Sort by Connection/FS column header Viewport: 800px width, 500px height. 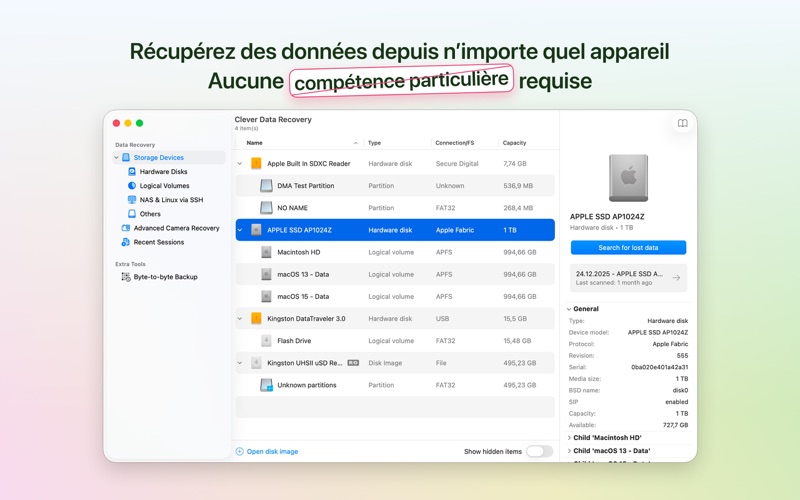455,143
